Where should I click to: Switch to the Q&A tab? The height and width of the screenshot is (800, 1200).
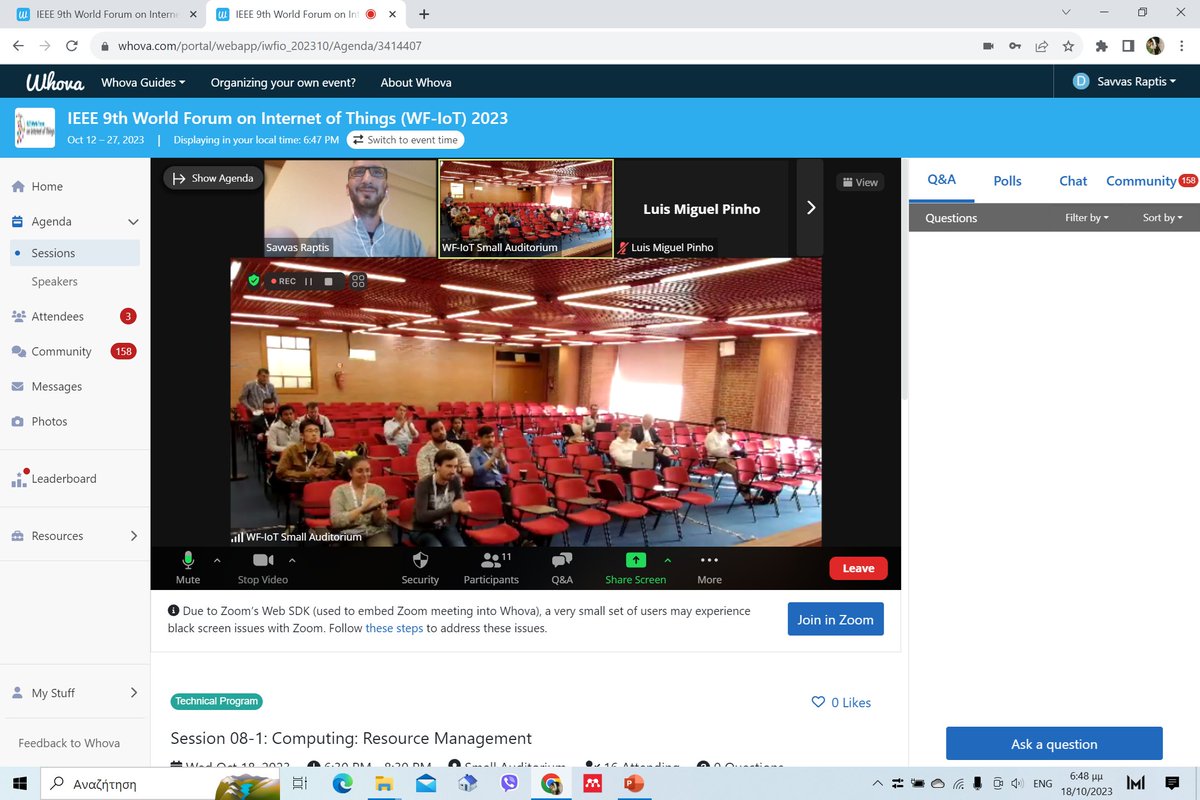click(x=942, y=180)
